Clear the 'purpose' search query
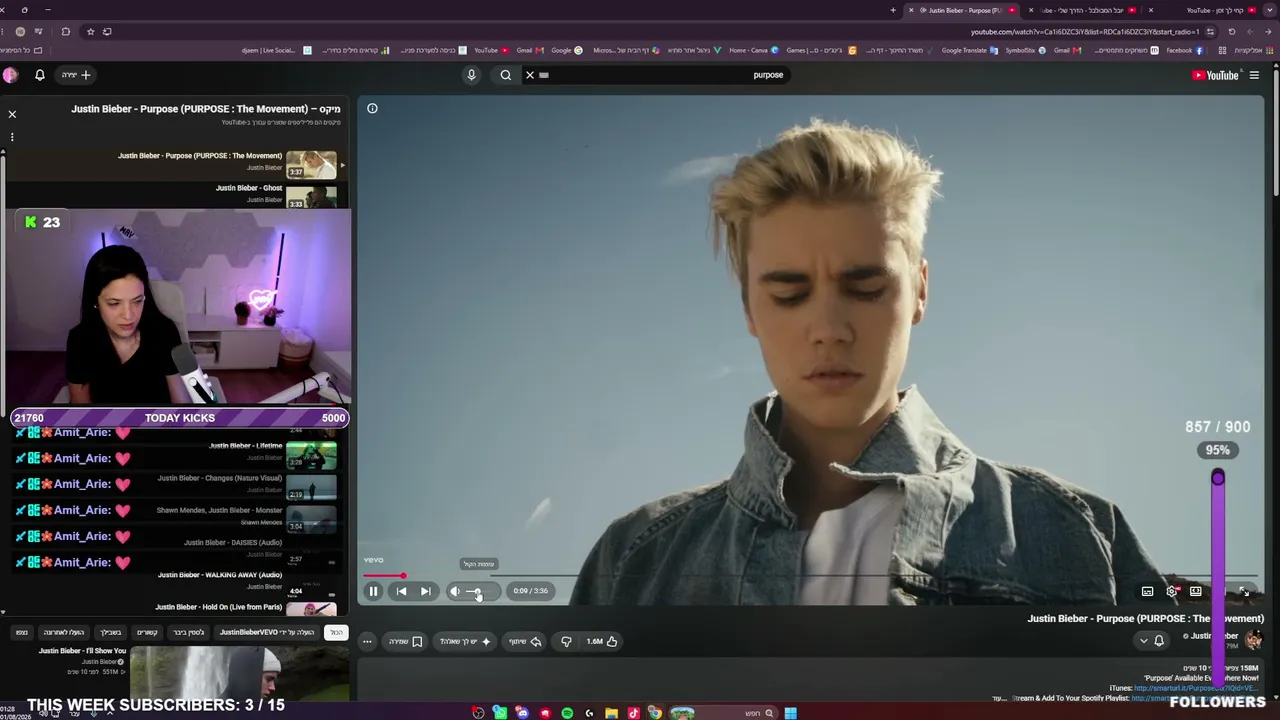The height and width of the screenshot is (720, 1280). coord(530,75)
